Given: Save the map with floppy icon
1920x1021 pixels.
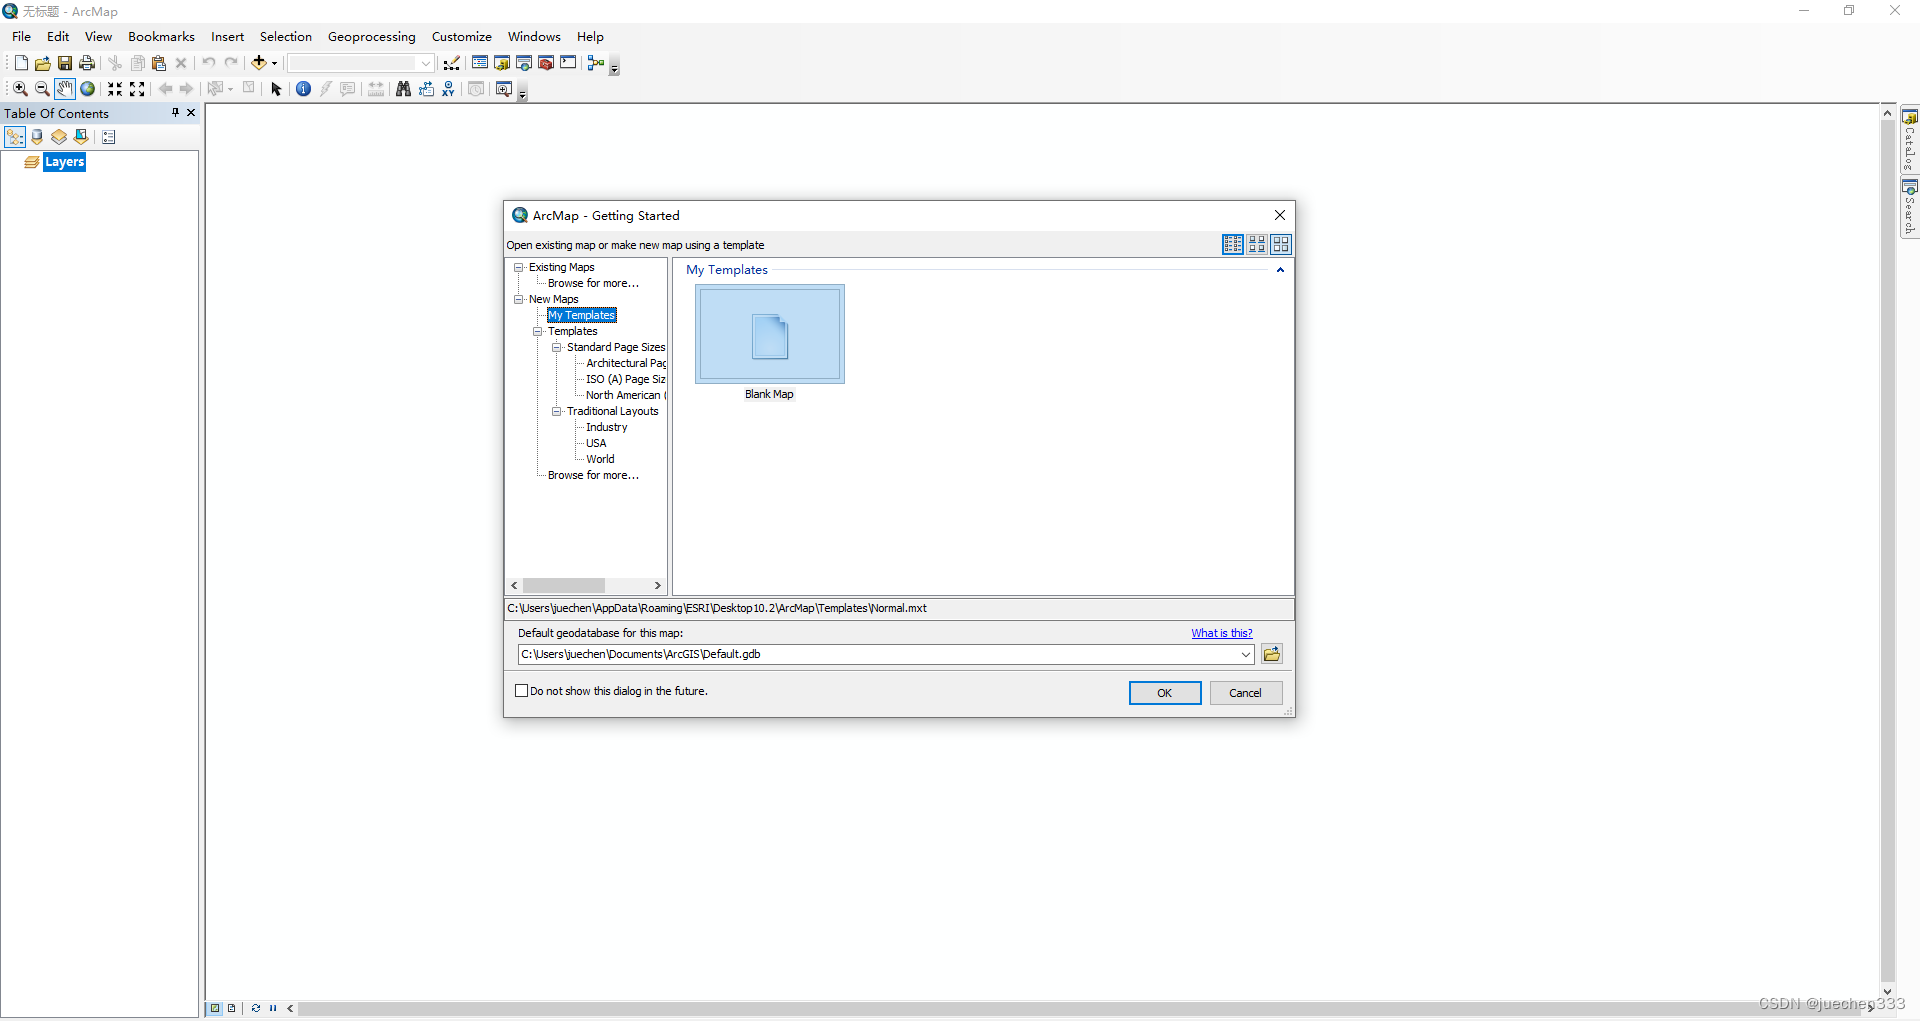Looking at the screenshot, I should click(65, 63).
